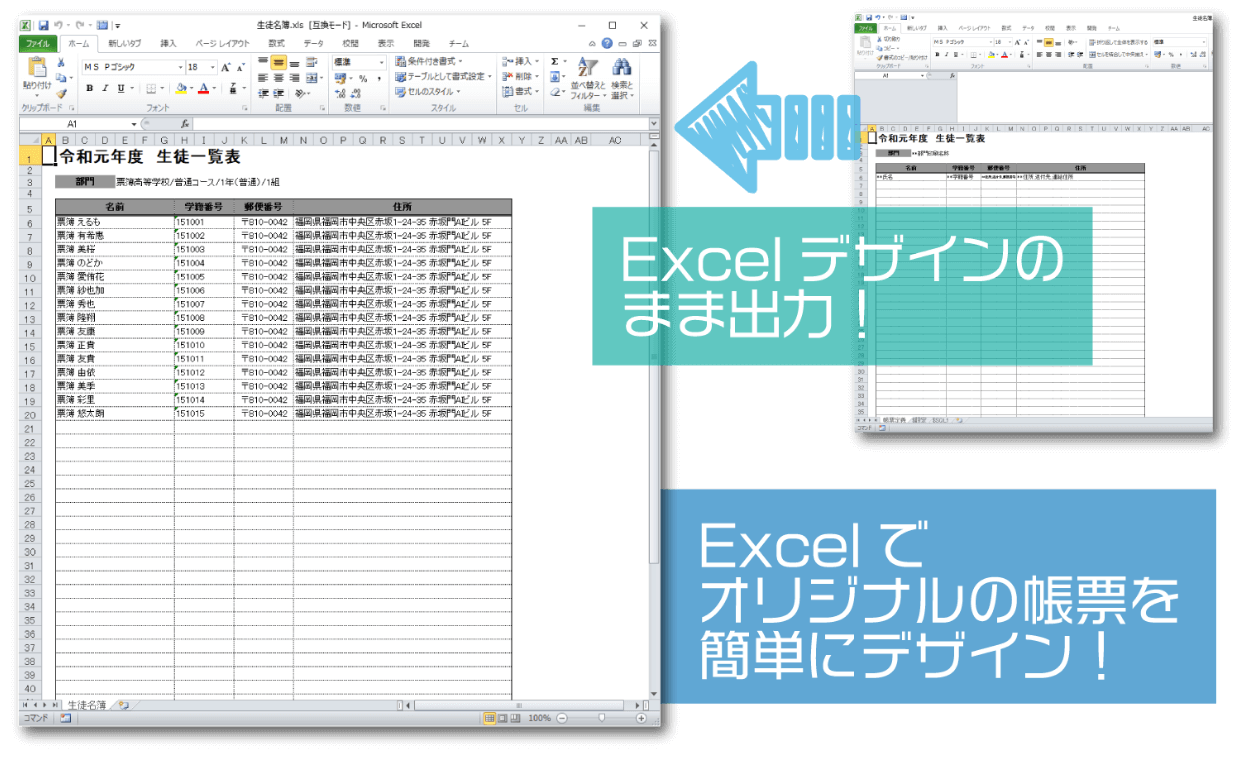Click the Help question mark icon

click(x=607, y=44)
